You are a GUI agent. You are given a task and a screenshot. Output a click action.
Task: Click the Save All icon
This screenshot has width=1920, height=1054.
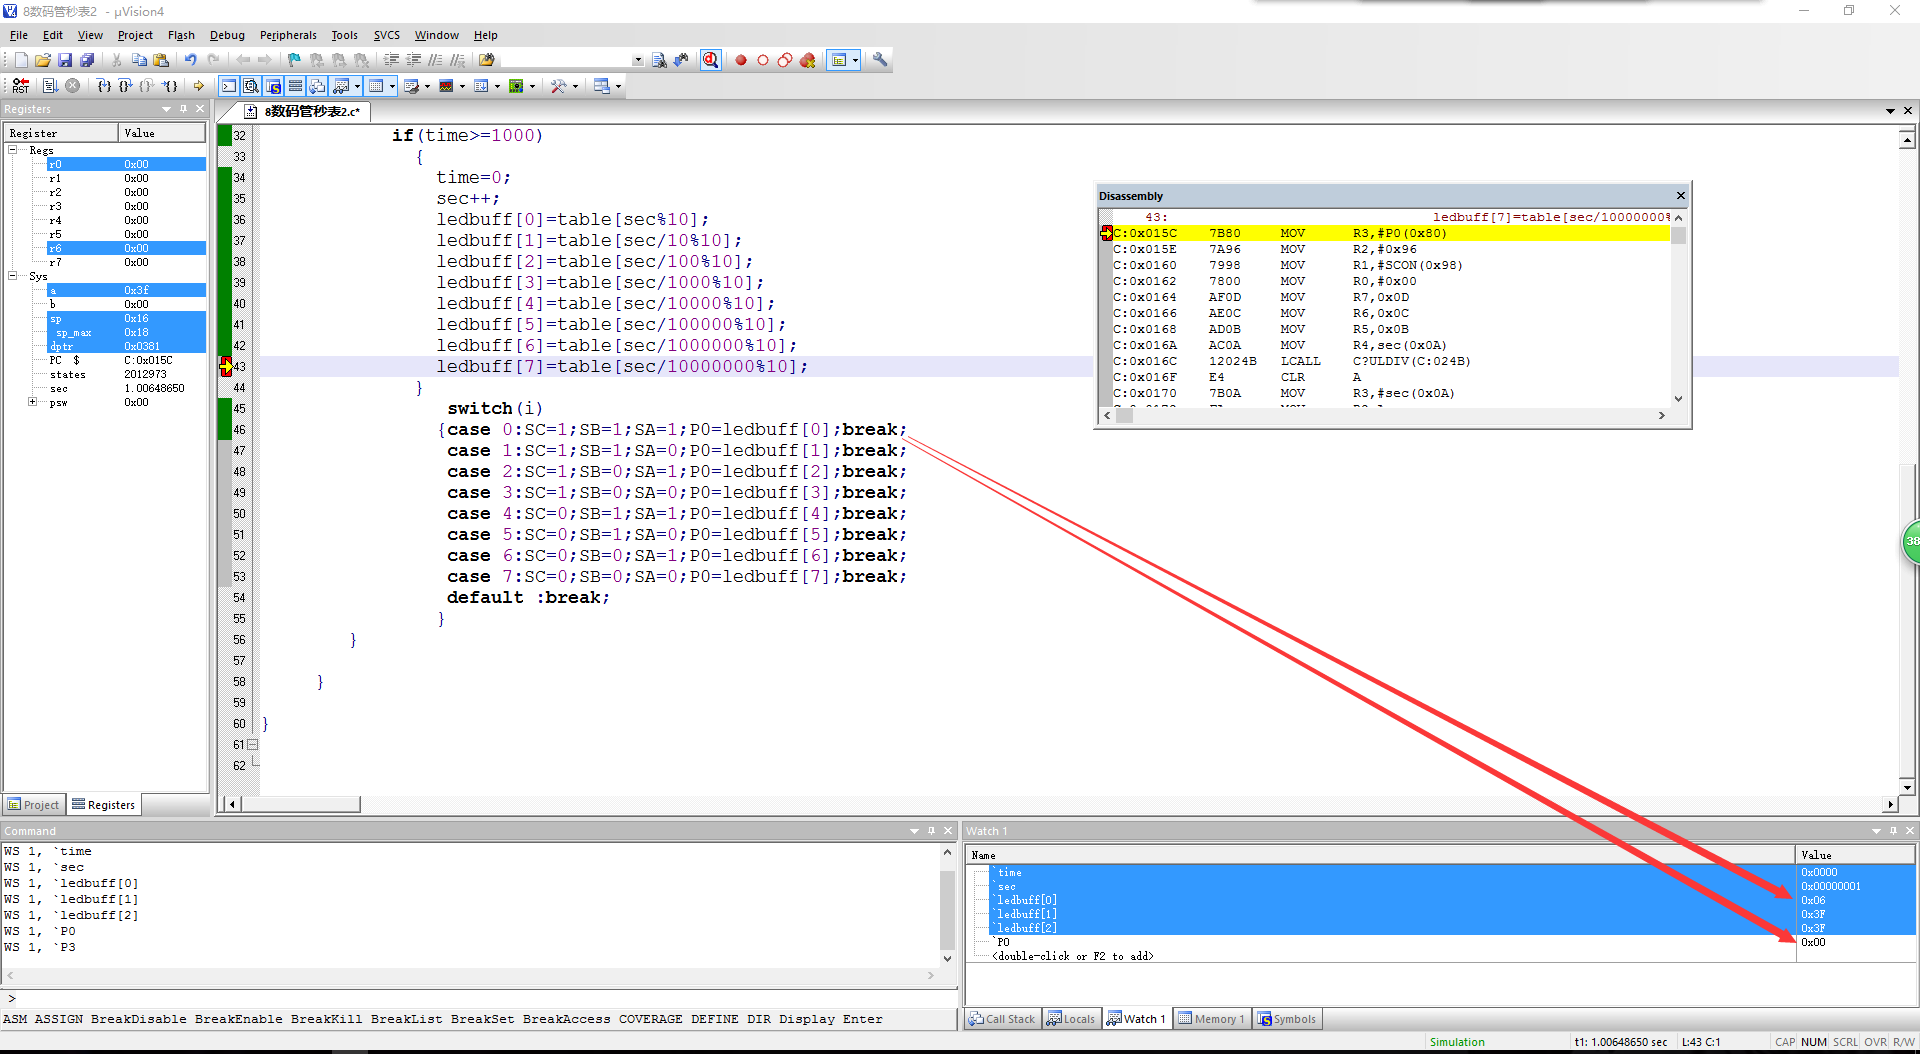click(x=87, y=60)
